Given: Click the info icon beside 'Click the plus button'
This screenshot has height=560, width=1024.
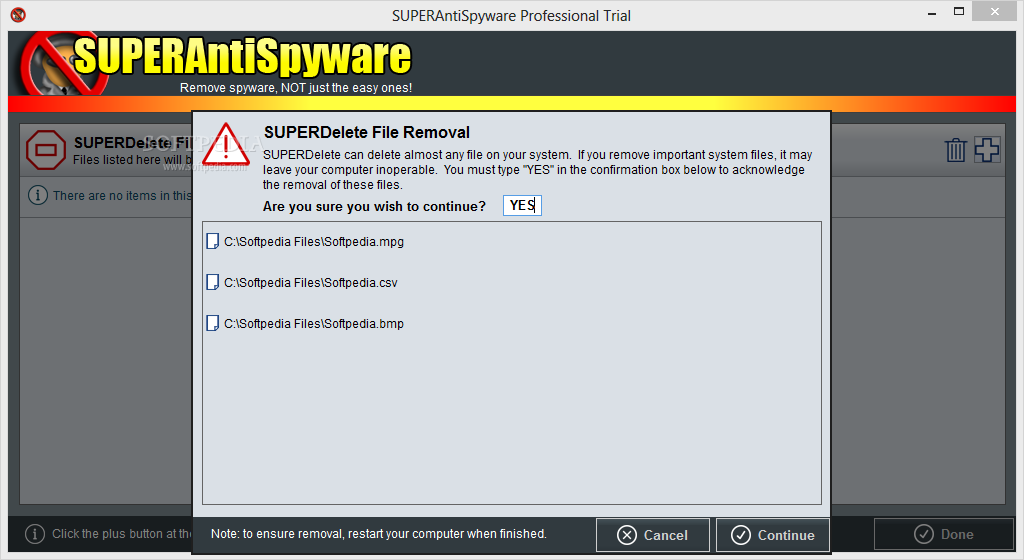Looking at the screenshot, I should tap(35, 534).
